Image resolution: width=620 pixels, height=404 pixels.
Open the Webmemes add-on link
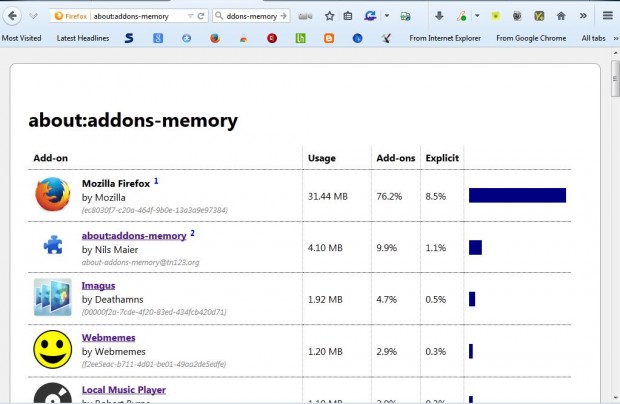108,338
